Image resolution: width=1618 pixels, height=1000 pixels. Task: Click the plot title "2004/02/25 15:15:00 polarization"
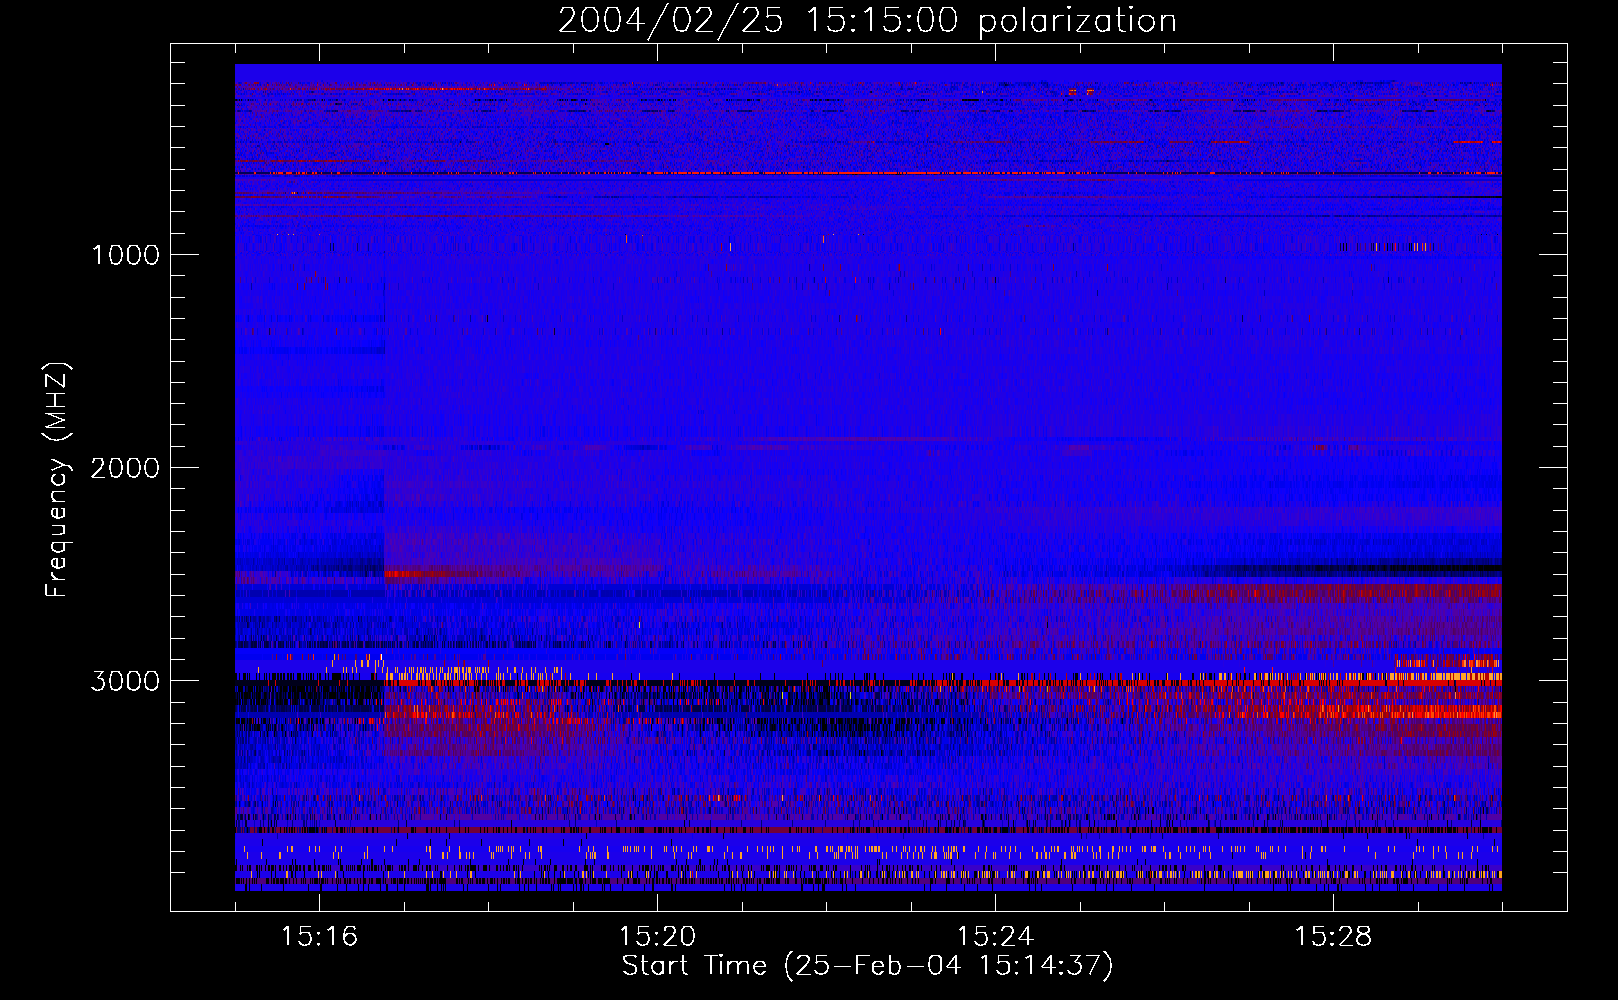(867, 21)
